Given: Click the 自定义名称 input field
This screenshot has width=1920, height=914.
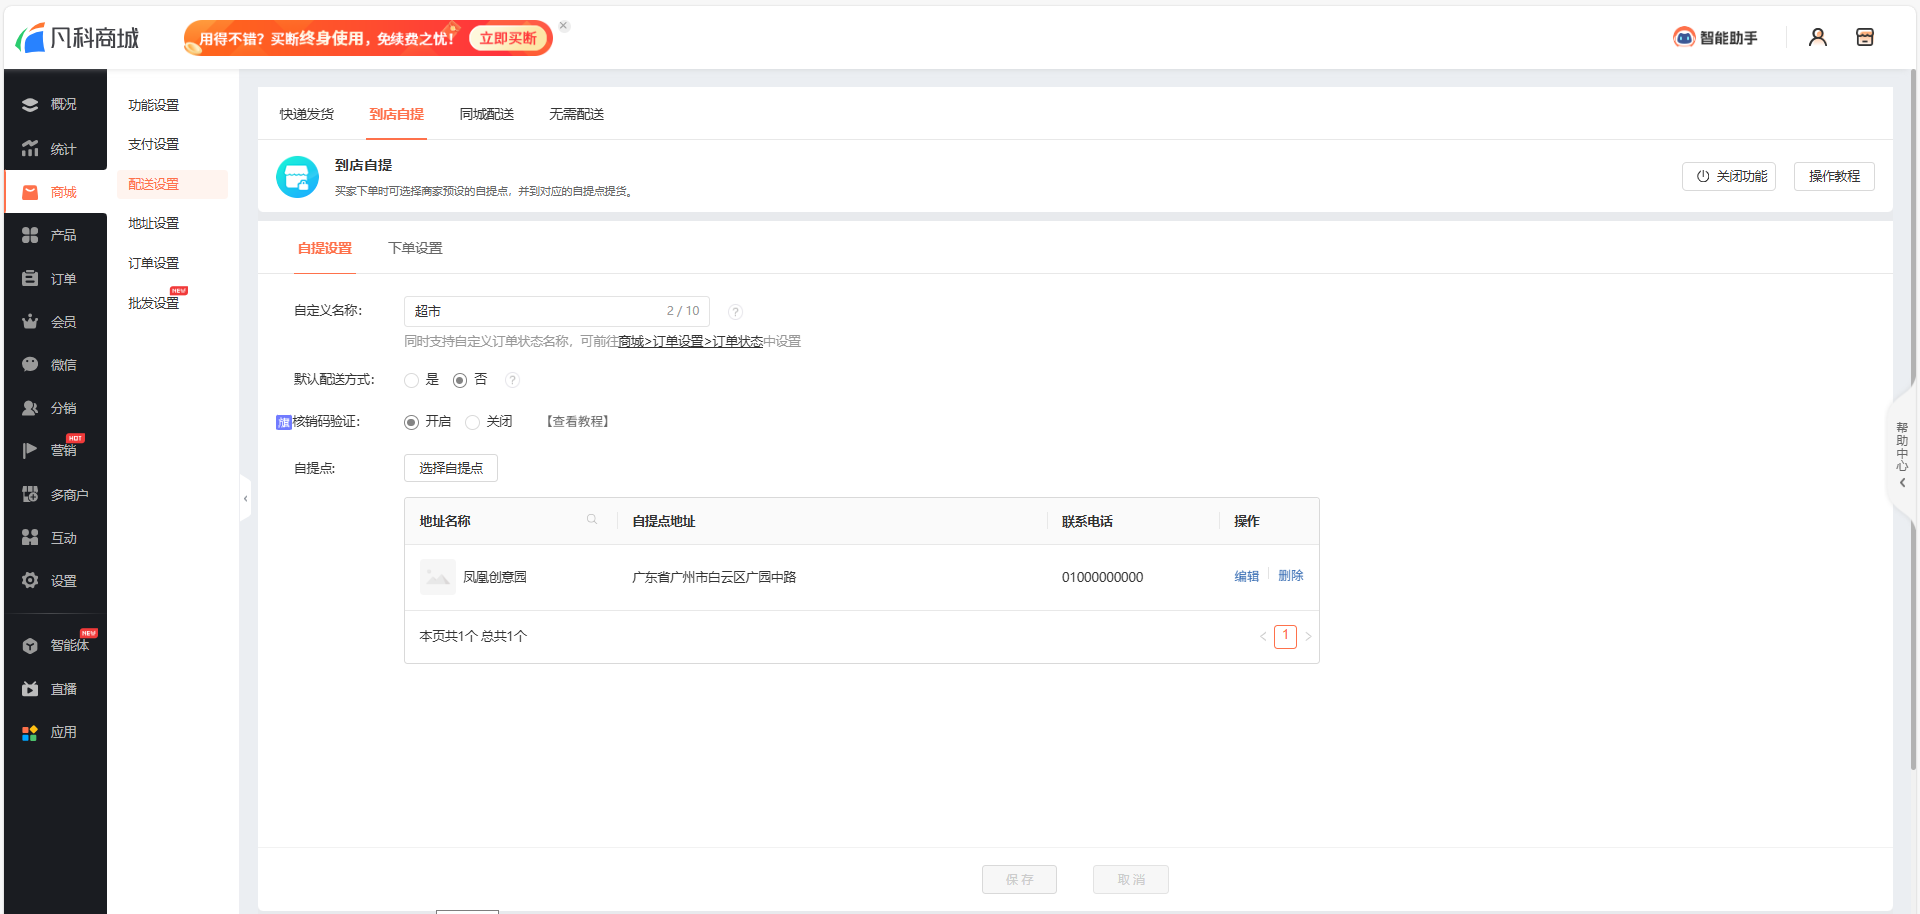Looking at the screenshot, I should [x=535, y=311].
